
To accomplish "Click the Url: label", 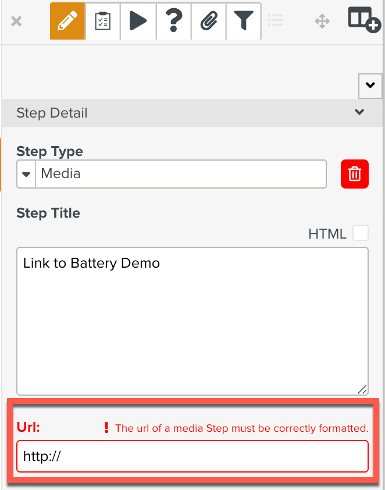I will pos(28,427).
